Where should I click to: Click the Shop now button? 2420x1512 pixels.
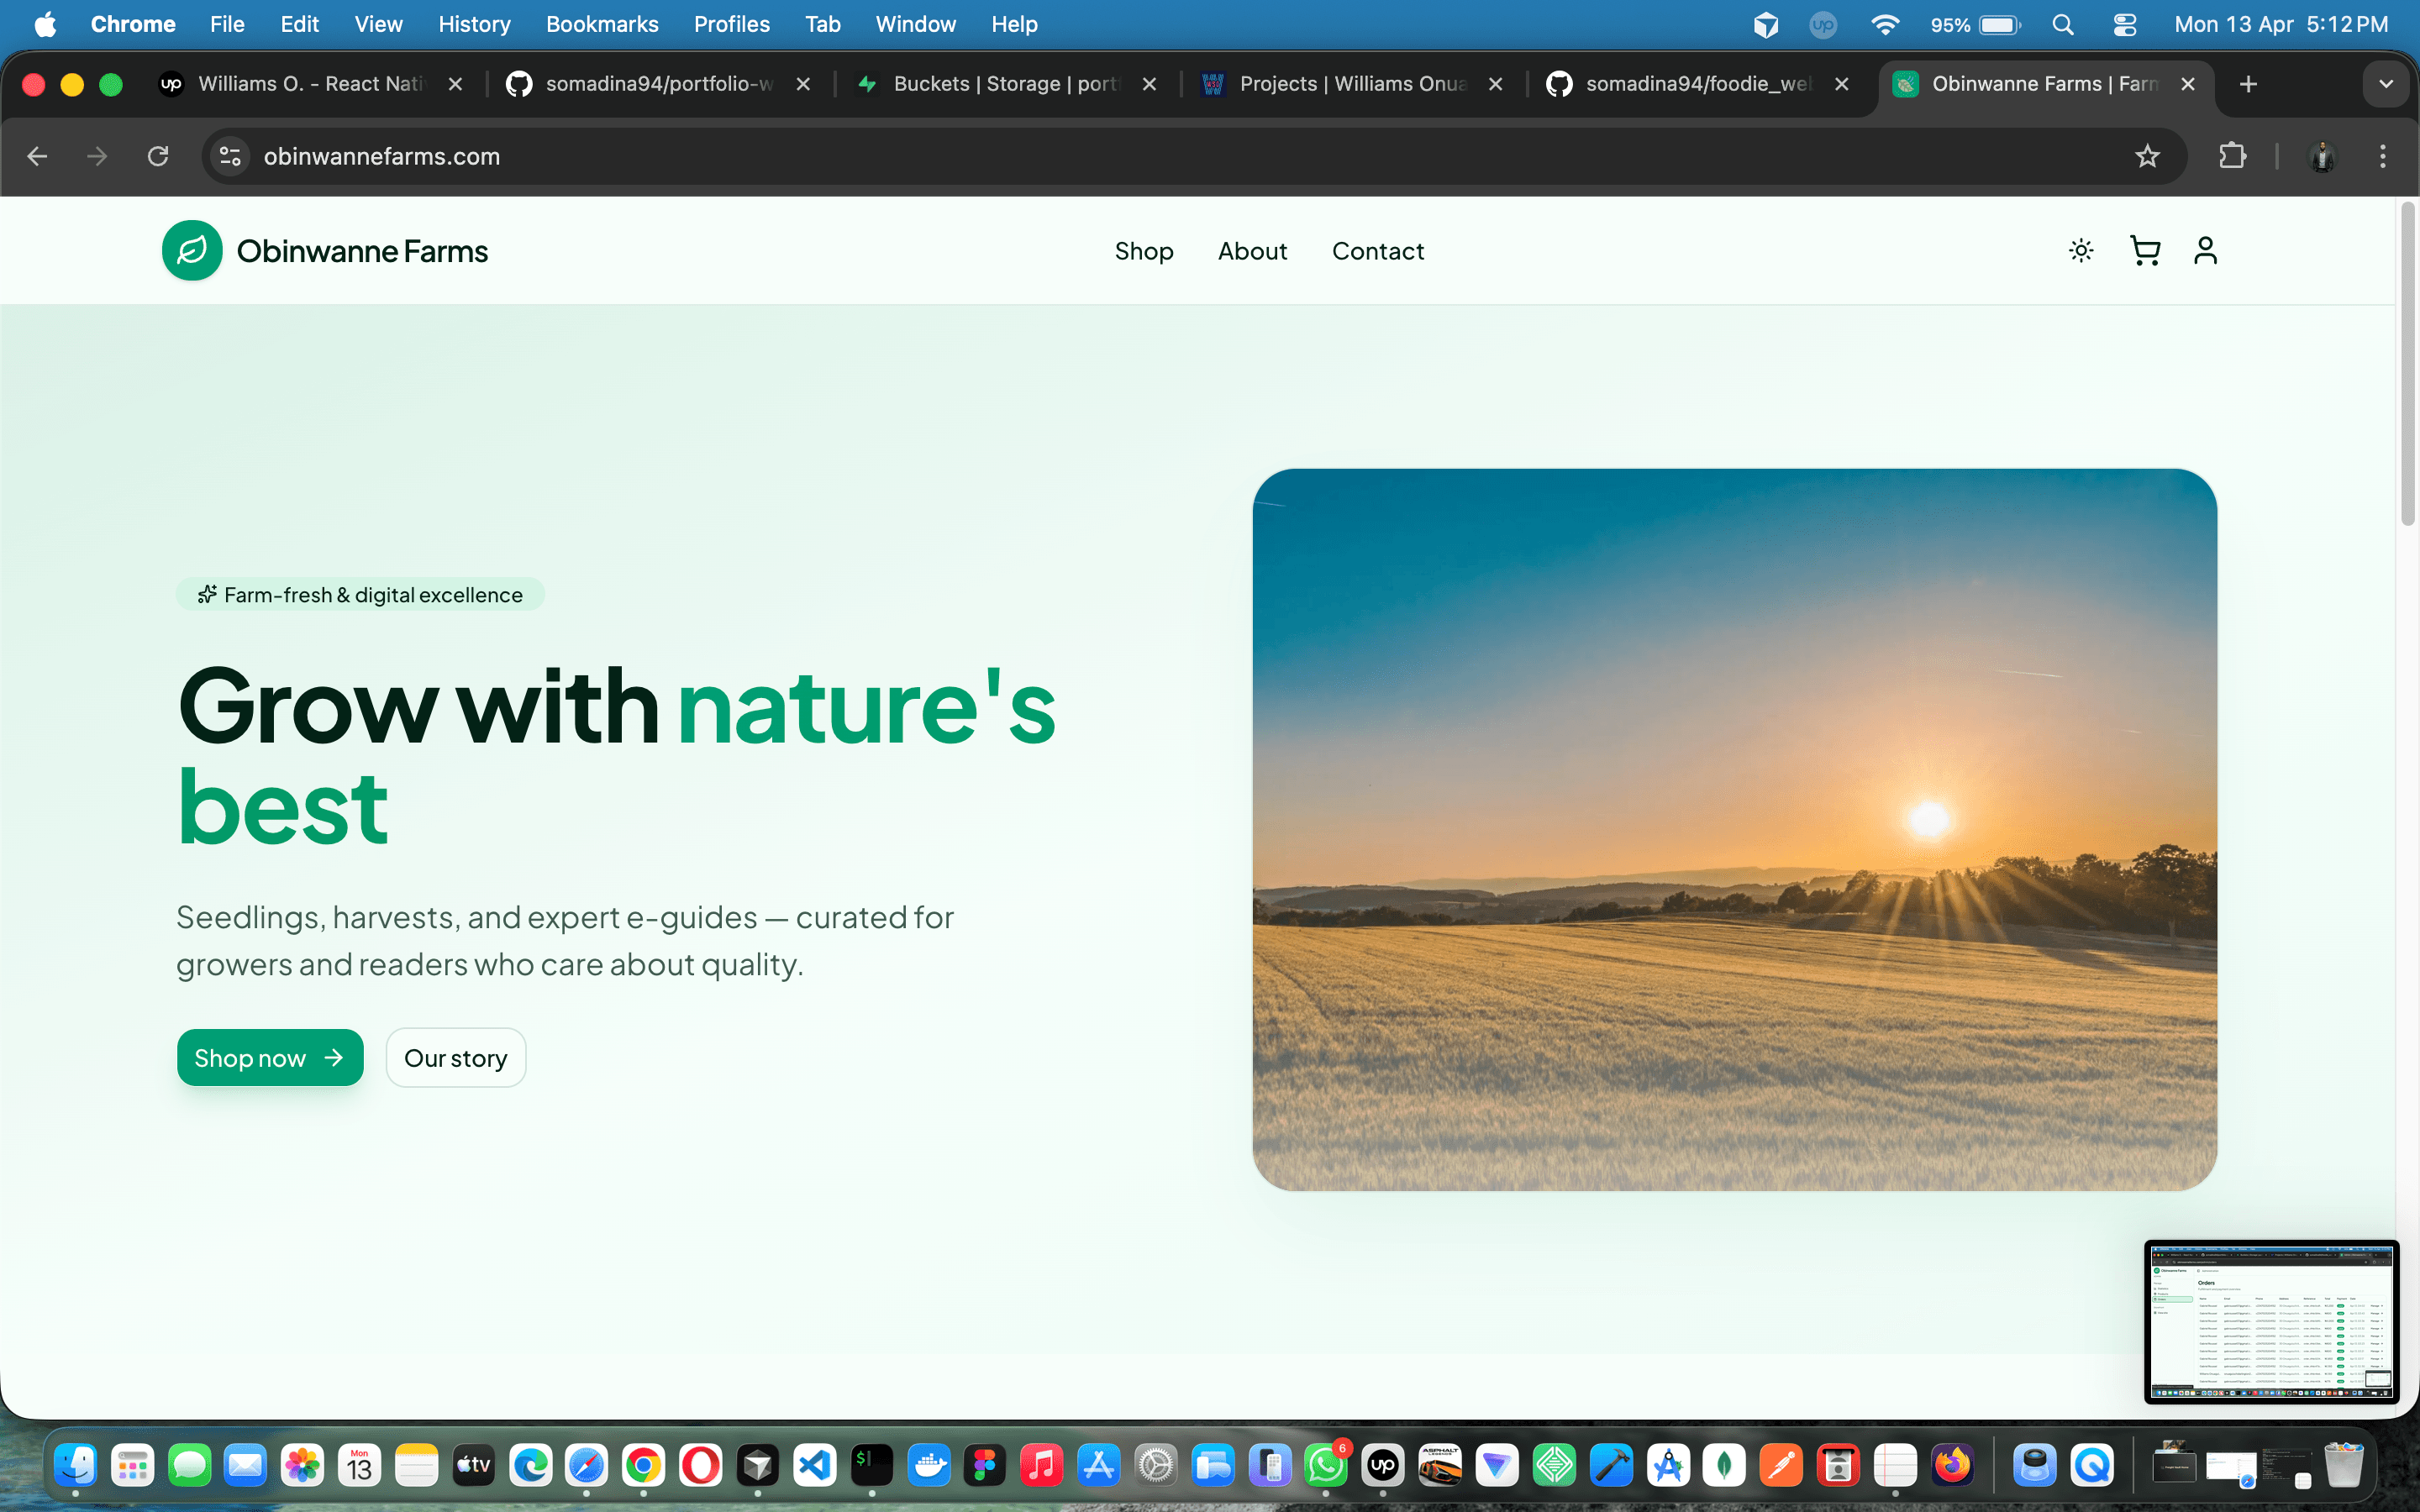[270, 1057]
